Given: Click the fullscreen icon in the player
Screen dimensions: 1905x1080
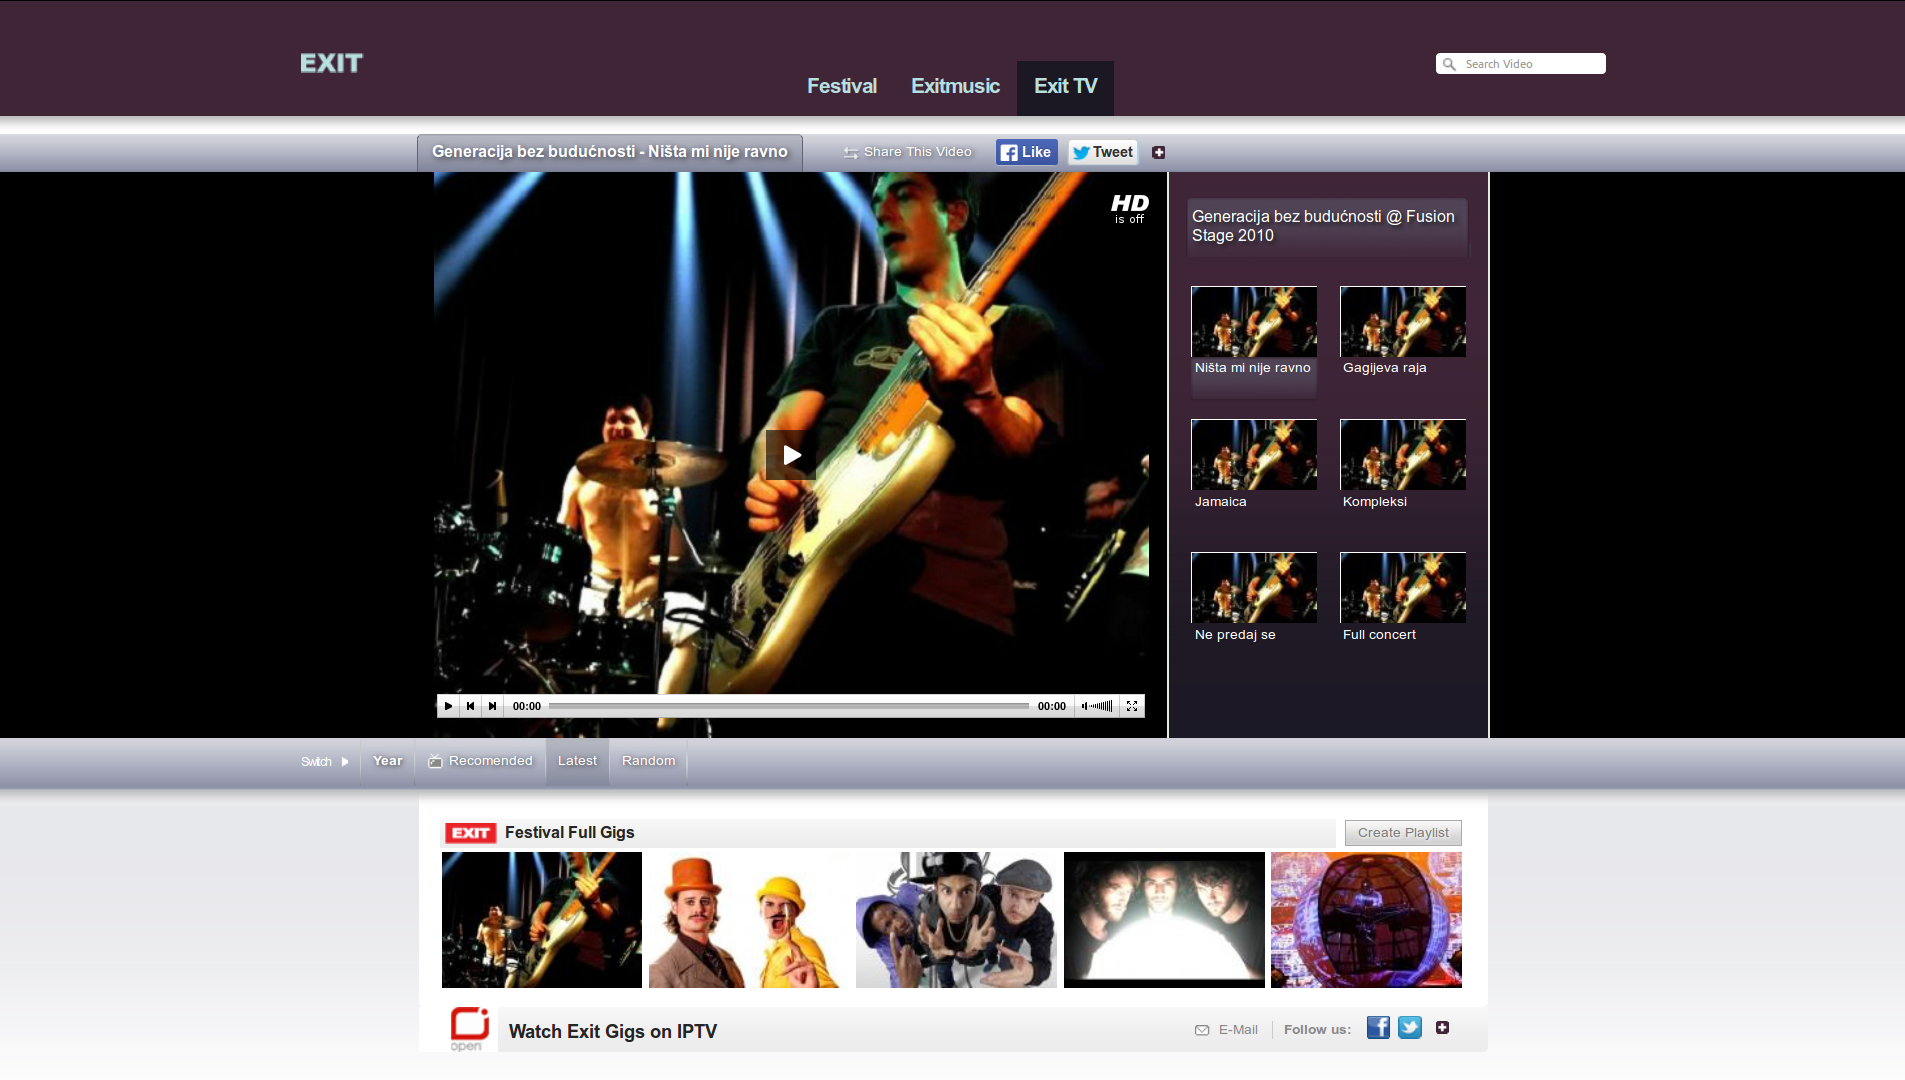Looking at the screenshot, I should (x=1132, y=706).
